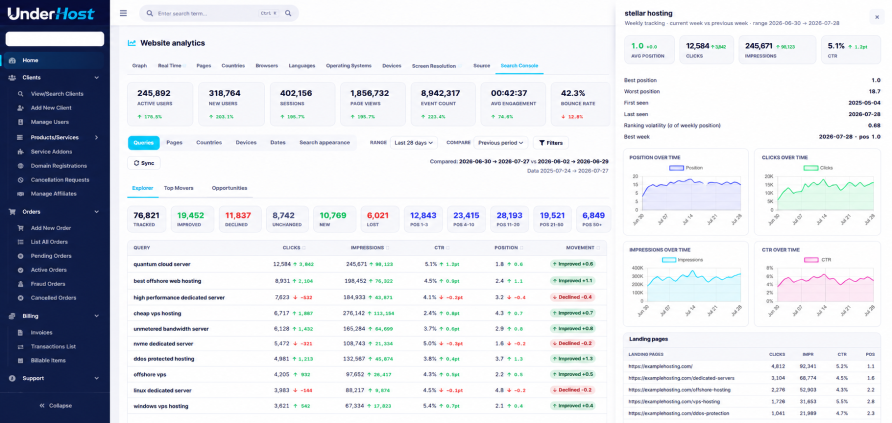Toggle the hamburger menu icon
Viewport: 892px width, 423px height.
pos(123,13)
